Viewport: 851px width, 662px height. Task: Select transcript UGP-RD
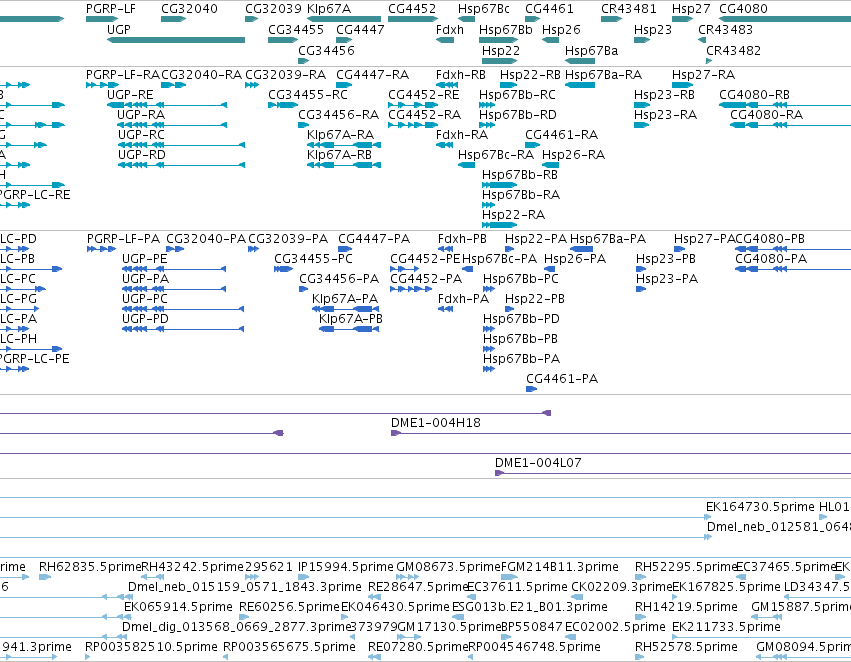[x=142, y=155]
